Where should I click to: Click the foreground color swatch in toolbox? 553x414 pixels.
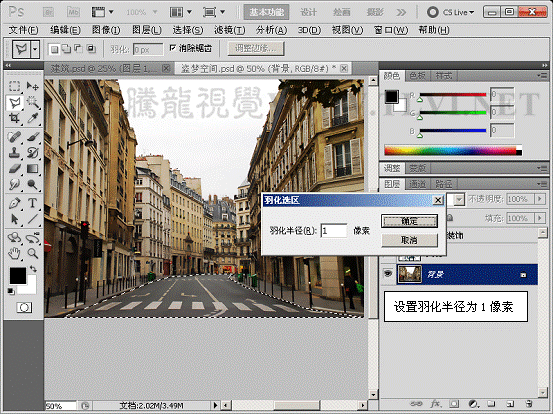[18, 276]
